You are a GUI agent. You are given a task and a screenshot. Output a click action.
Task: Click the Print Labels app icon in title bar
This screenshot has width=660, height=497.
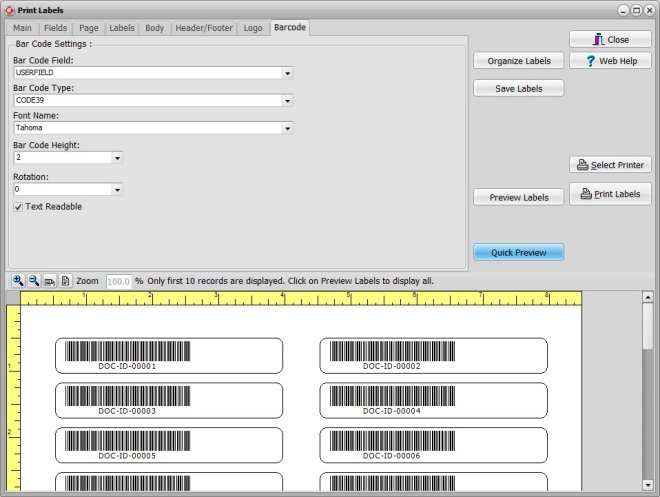pyautogui.click(x=9, y=11)
